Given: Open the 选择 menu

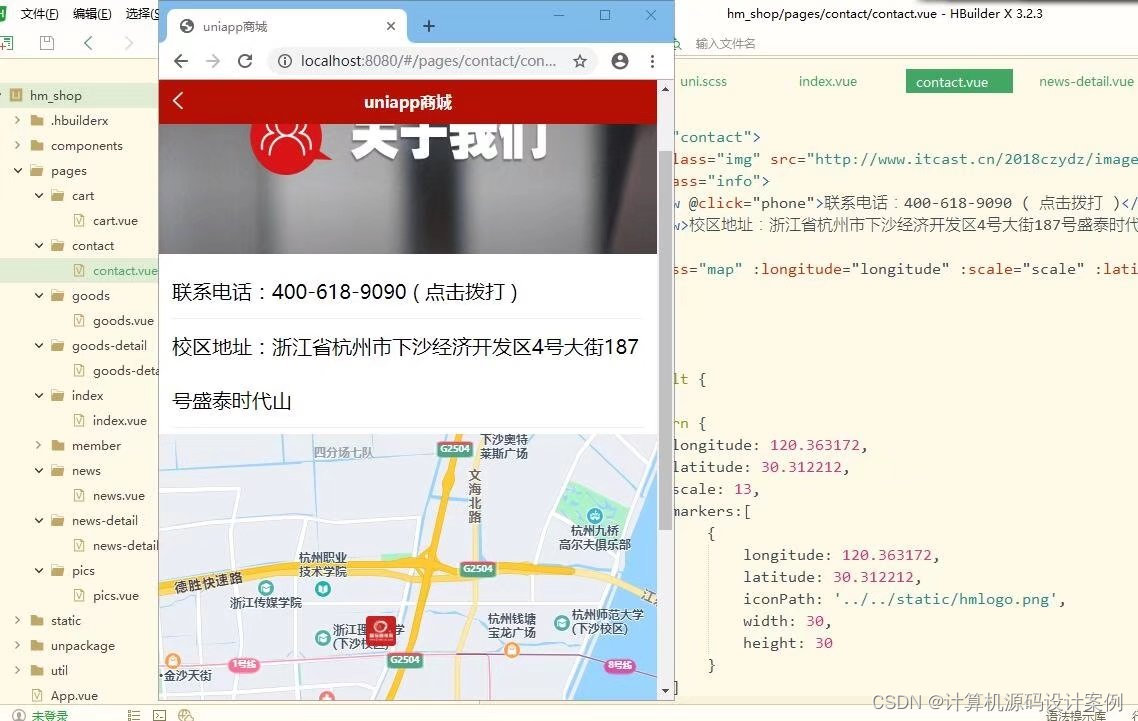Looking at the screenshot, I should tap(142, 14).
